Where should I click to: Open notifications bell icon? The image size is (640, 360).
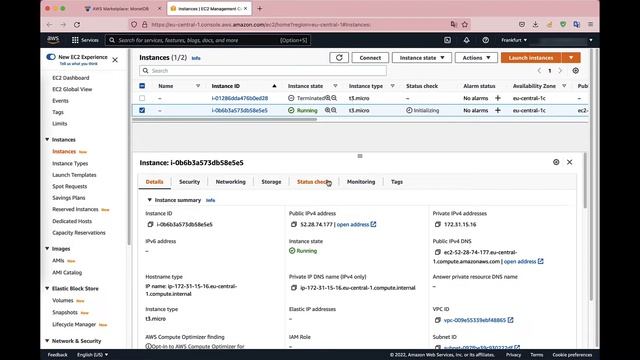pos(467,40)
